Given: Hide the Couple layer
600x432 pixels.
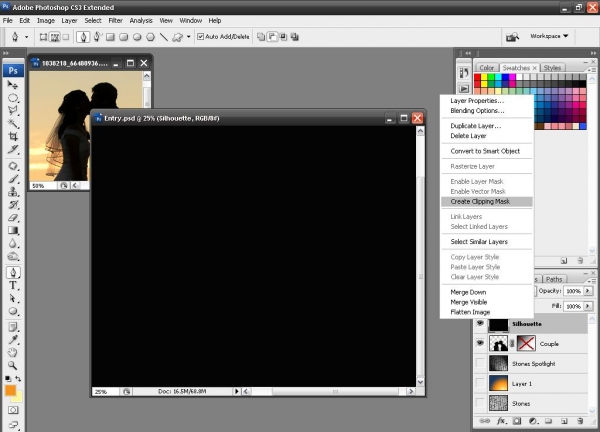Looking at the screenshot, I should [480, 343].
